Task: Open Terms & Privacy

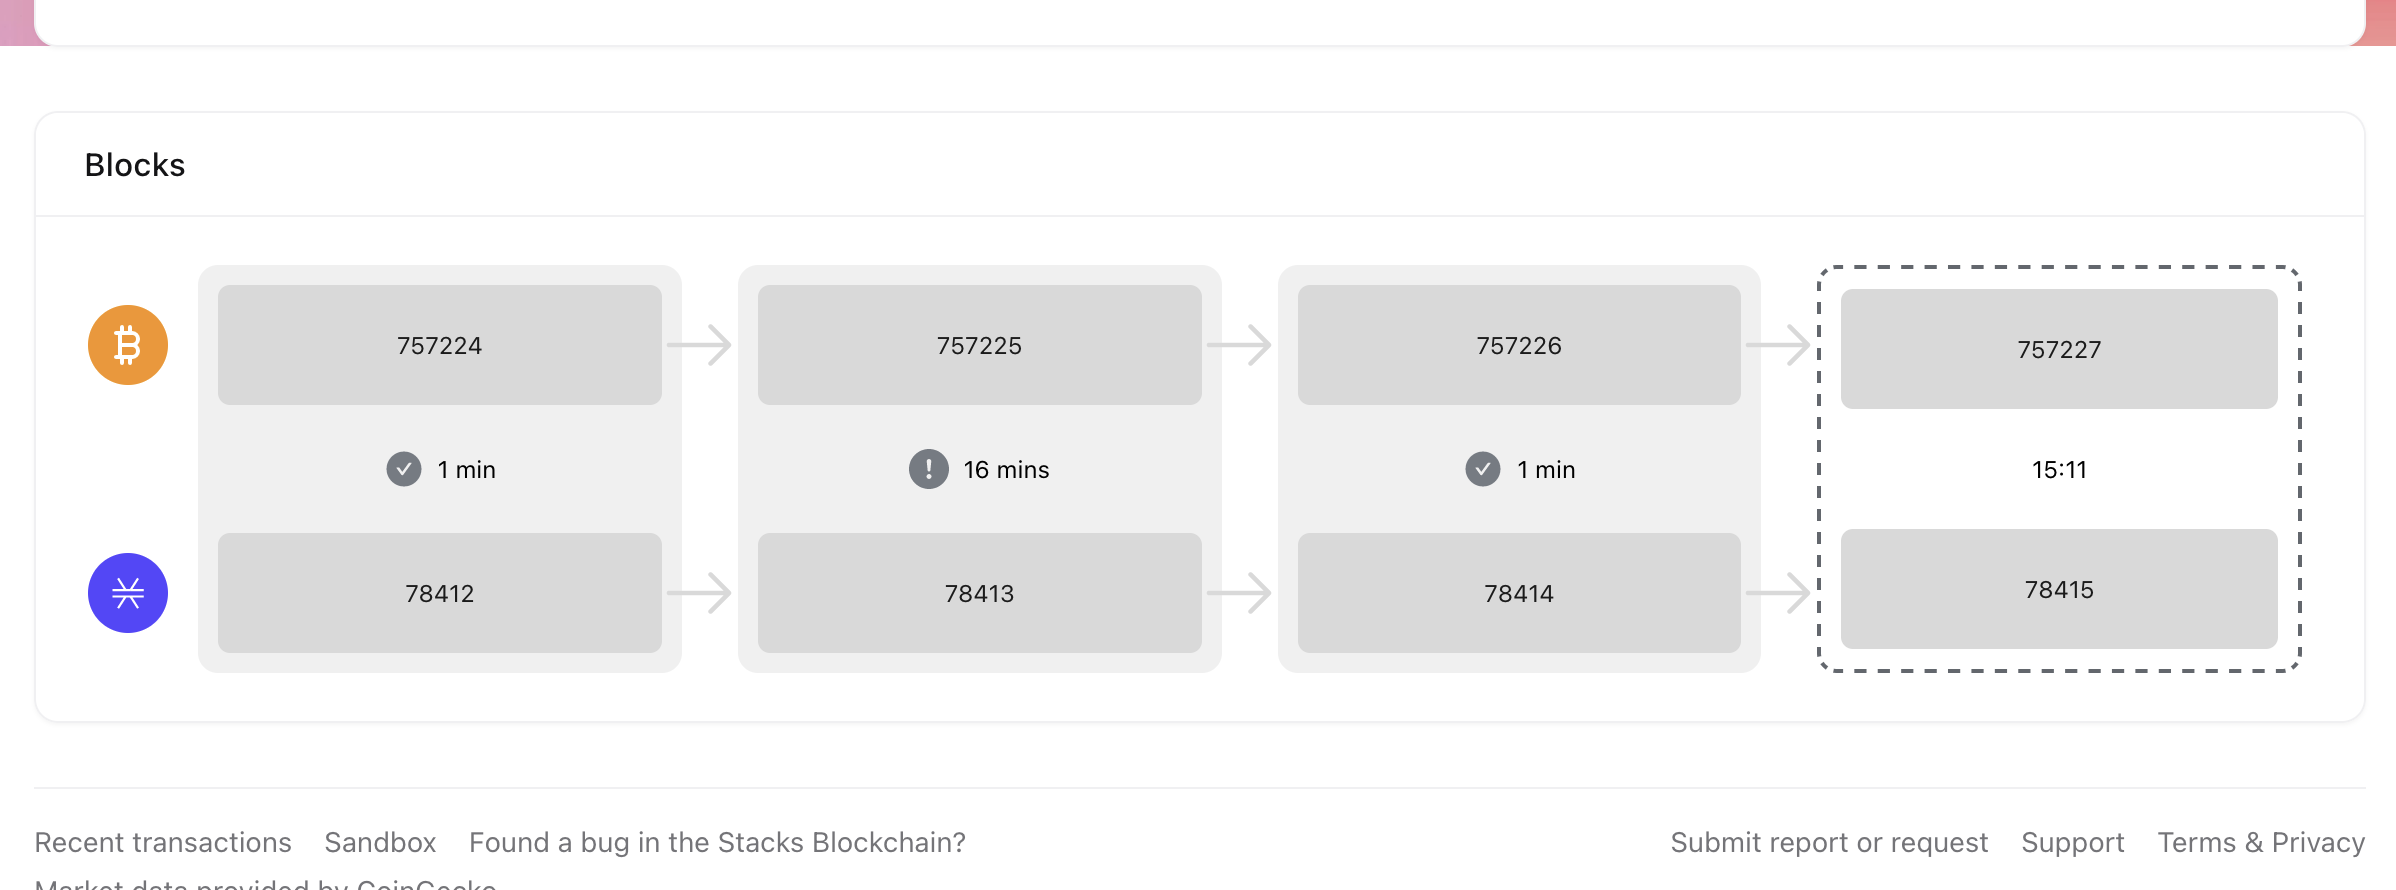Action: [x=2261, y=842]
